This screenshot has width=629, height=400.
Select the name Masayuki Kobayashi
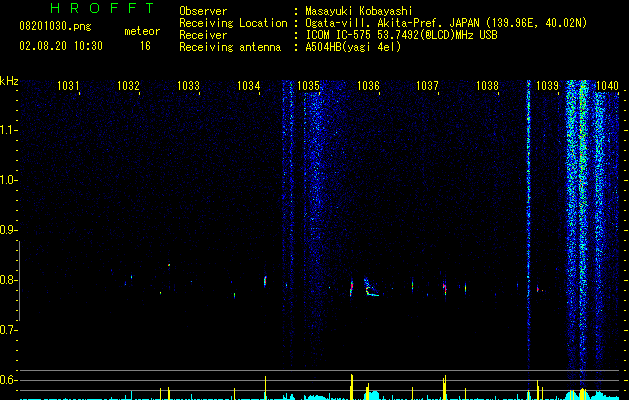tap(359, 11)
